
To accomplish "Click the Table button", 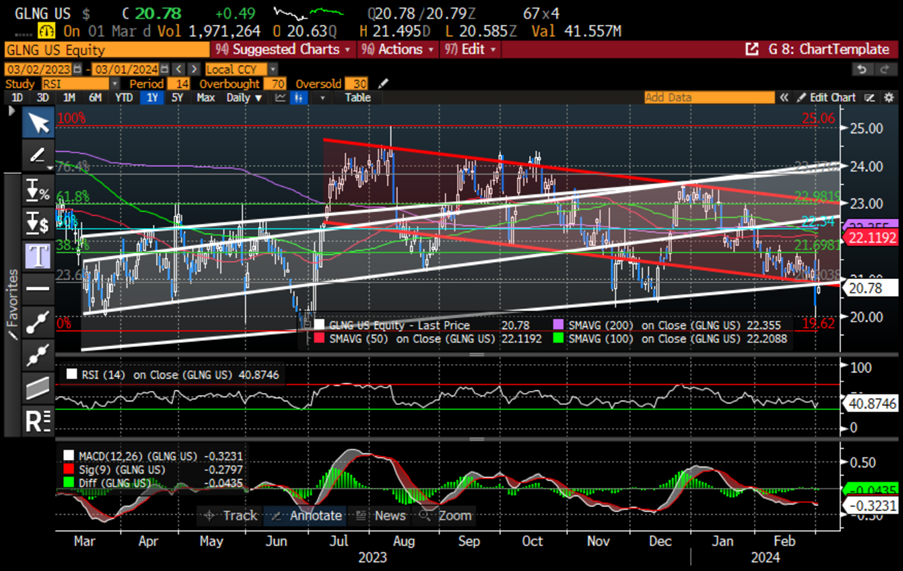I will click(358, 98).
